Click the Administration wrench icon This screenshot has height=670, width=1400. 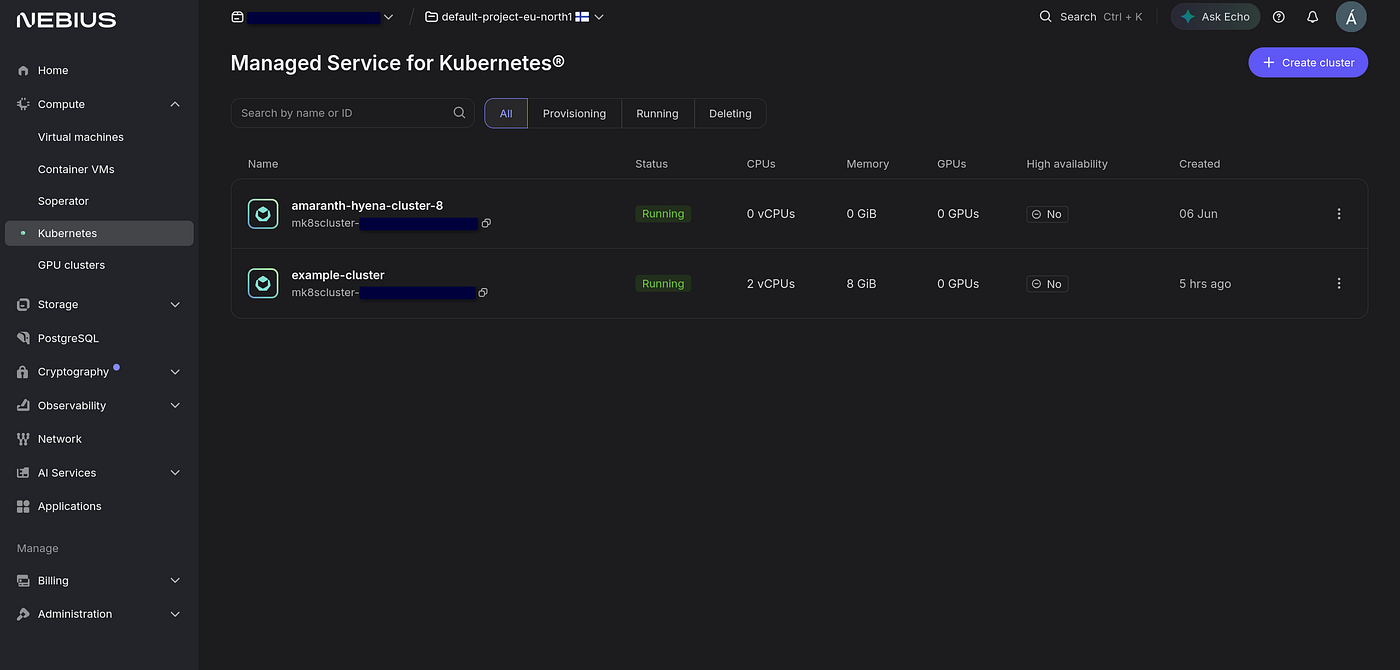click(x=23, y=614)
